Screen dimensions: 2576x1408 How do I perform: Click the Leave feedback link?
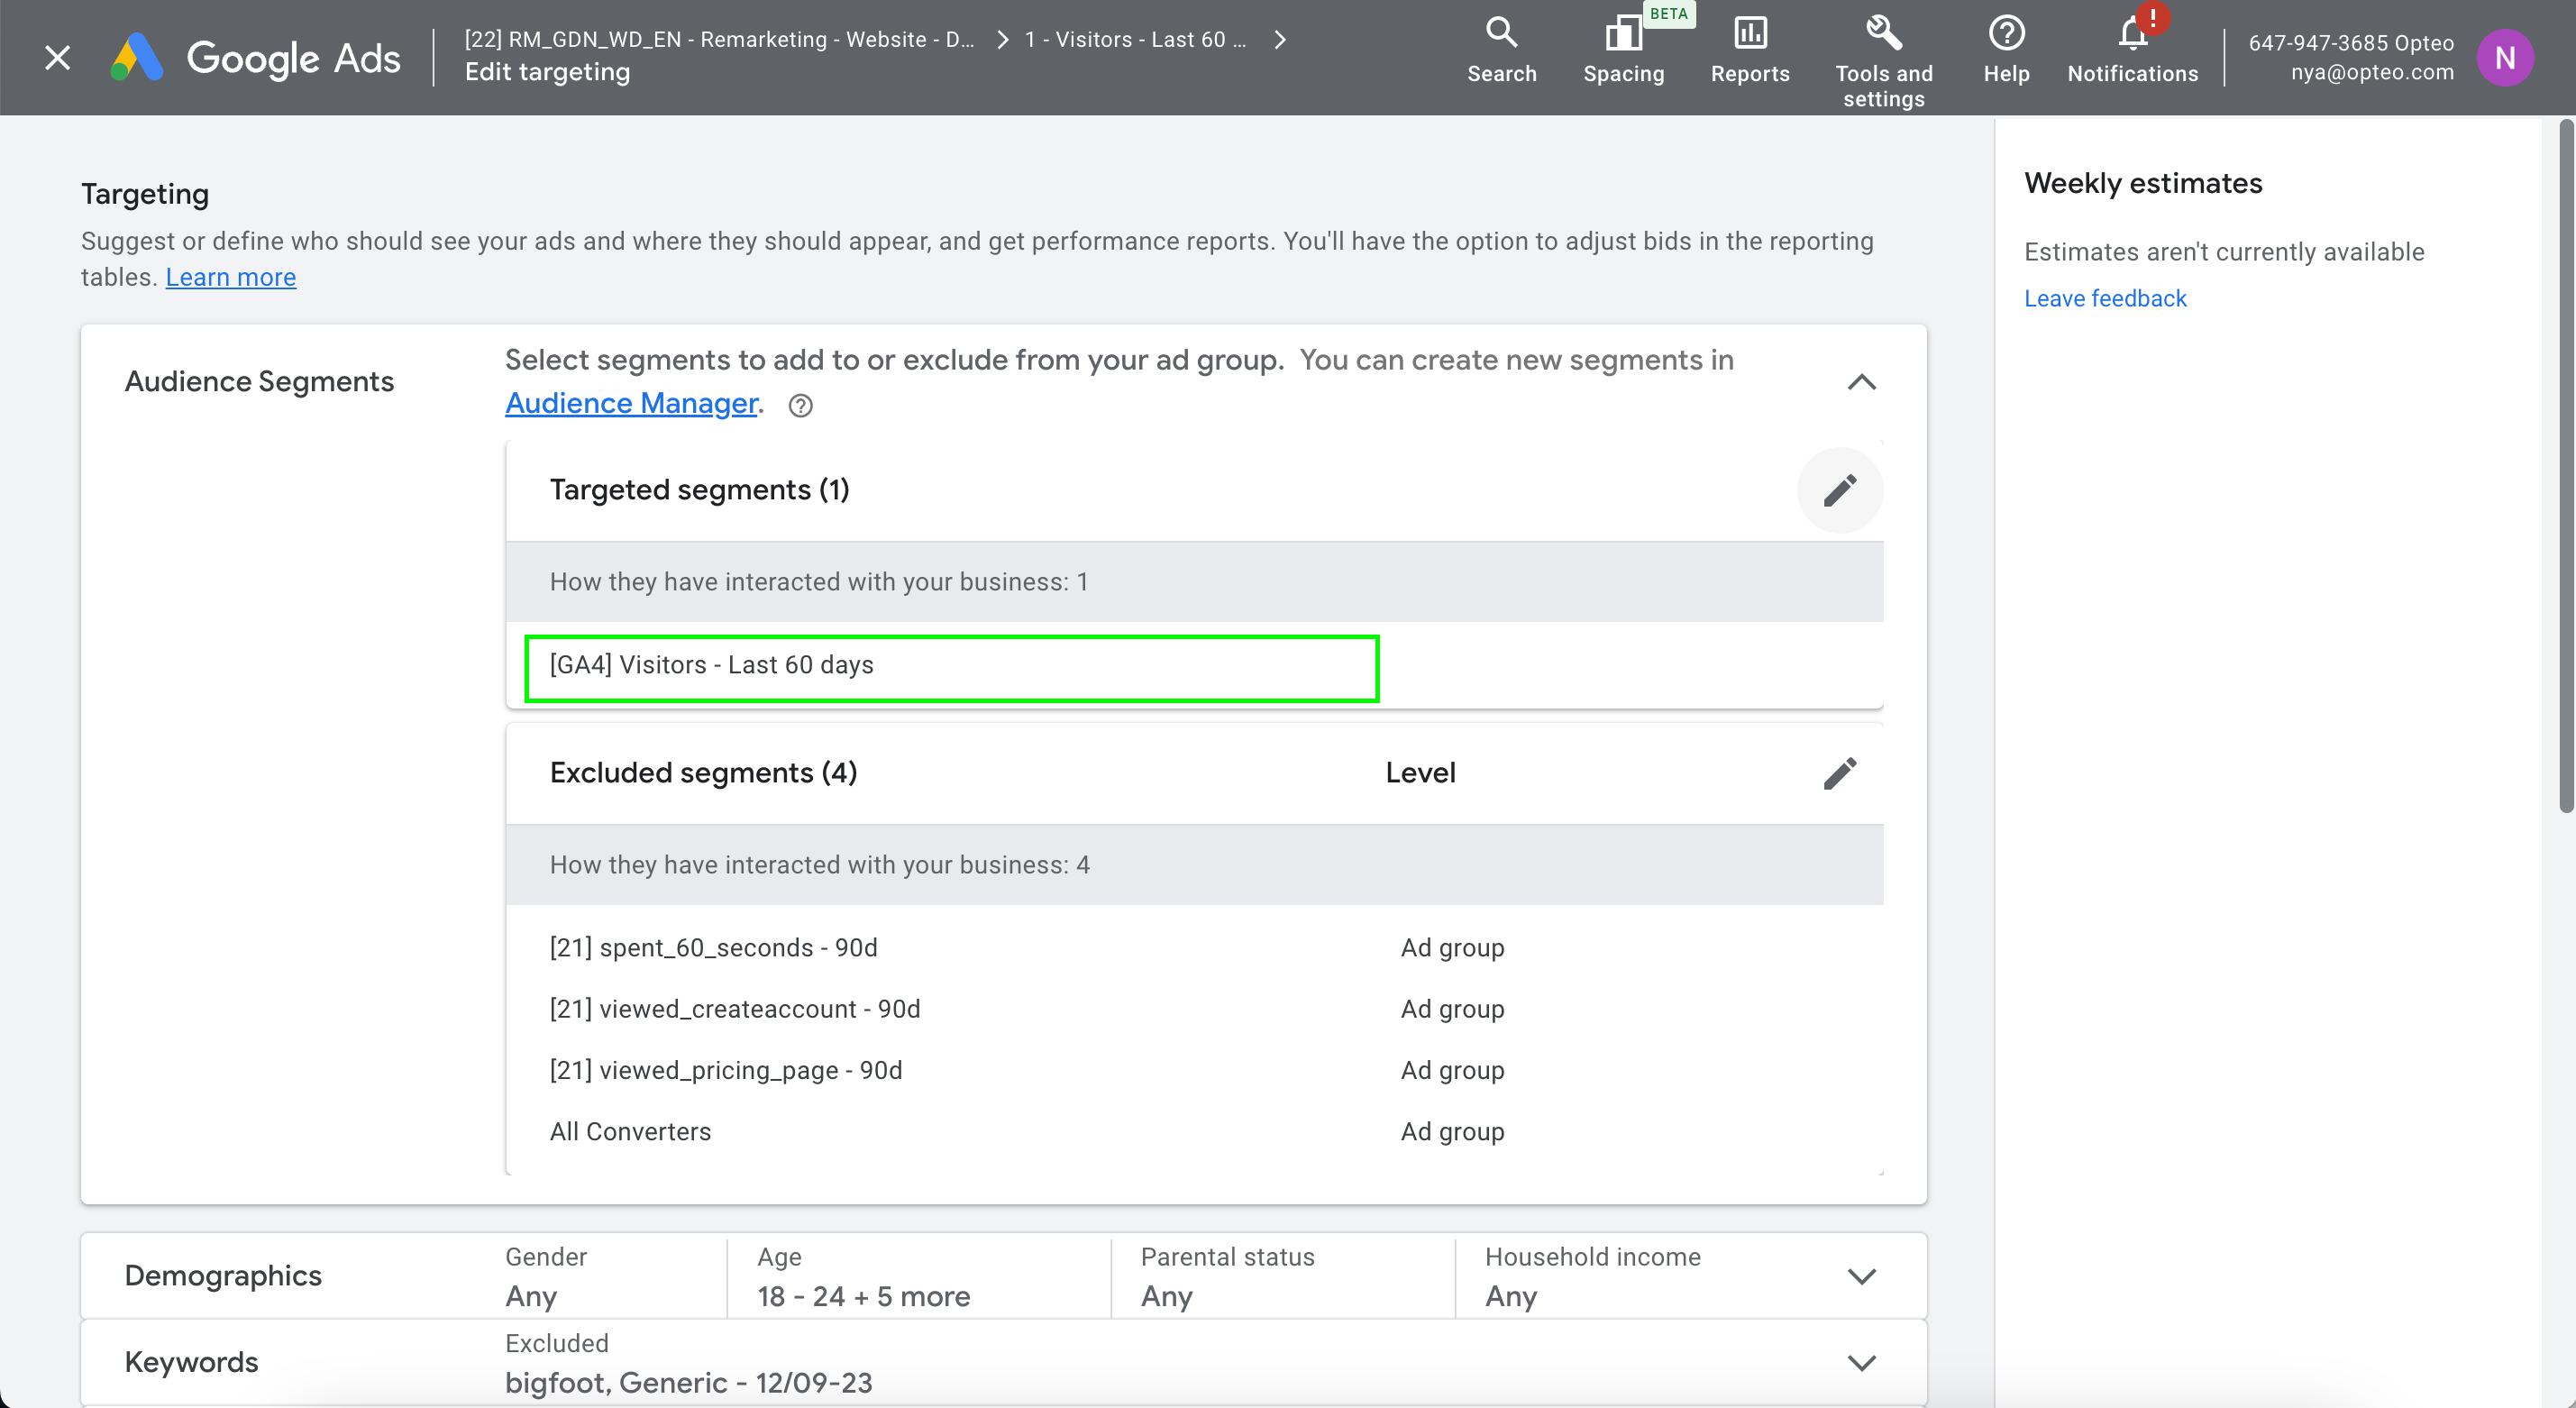click(2105, 298)
